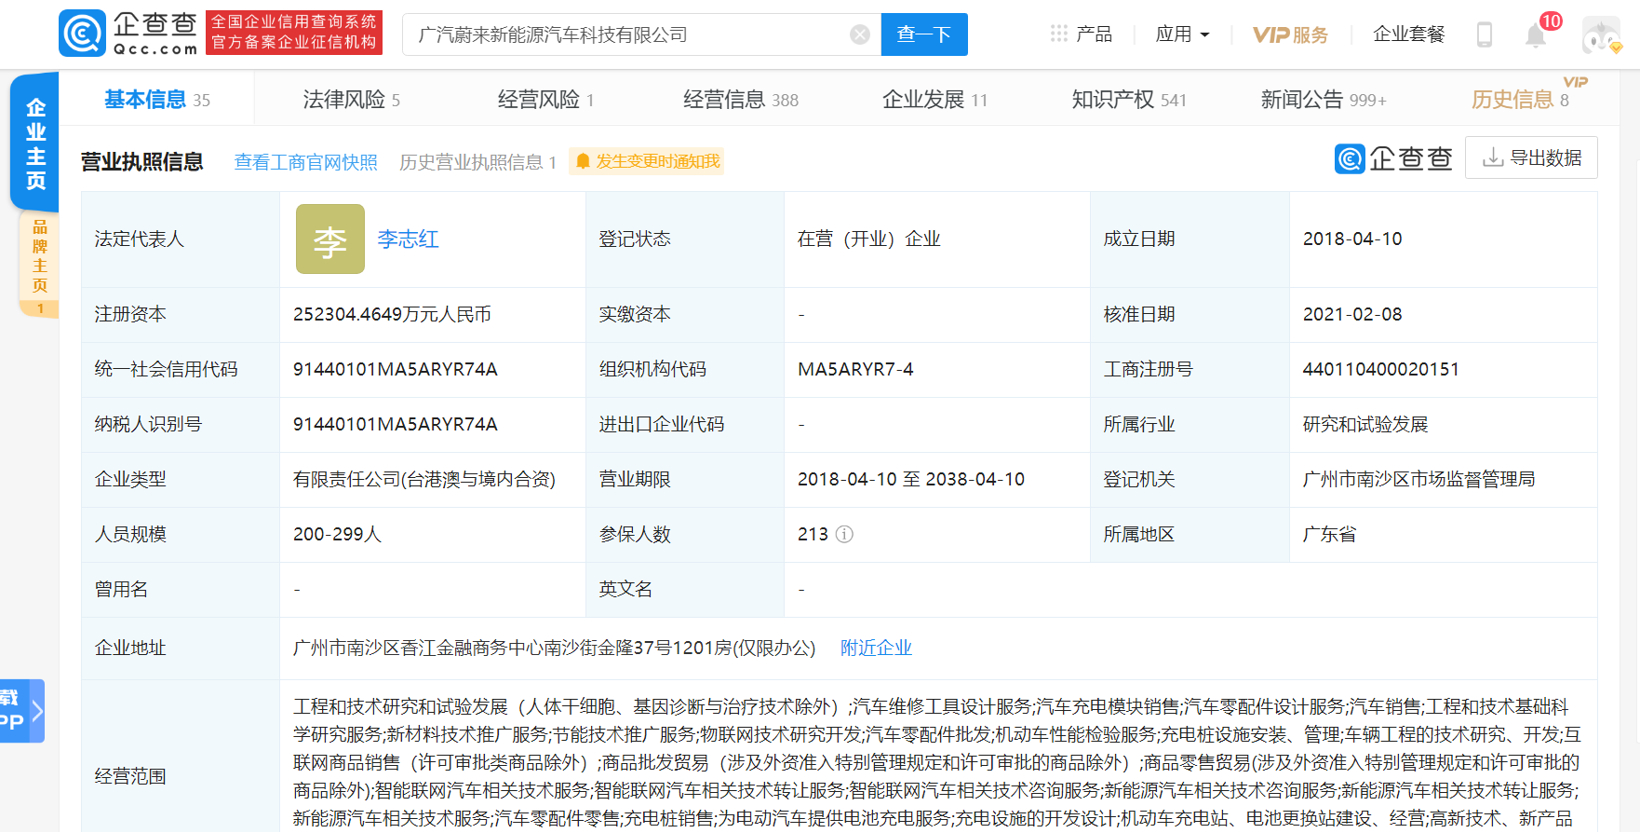
Task: Expand the 应用 dropdown menu
Action: click(1182, 34)
